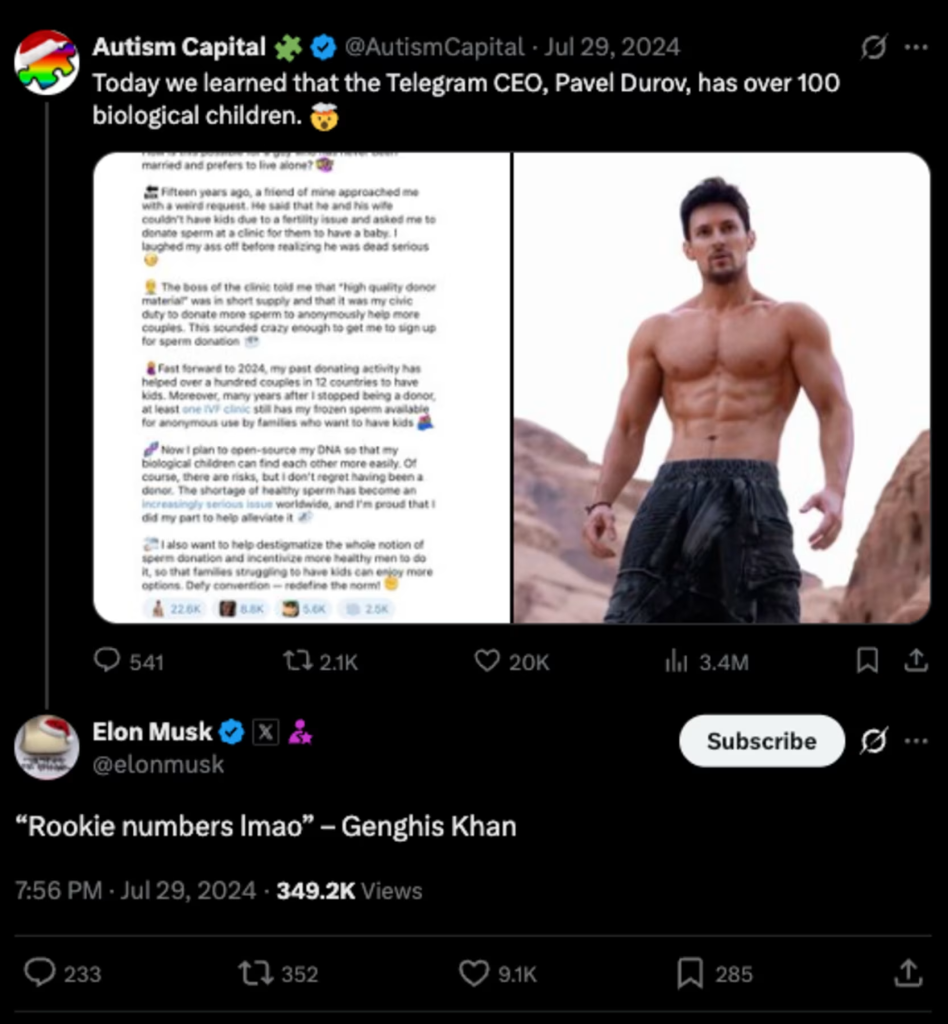View Pavel Durov's shirtless photo
Image resolution: width=948 pixels, height=1024 pixels.
point(720,385)
